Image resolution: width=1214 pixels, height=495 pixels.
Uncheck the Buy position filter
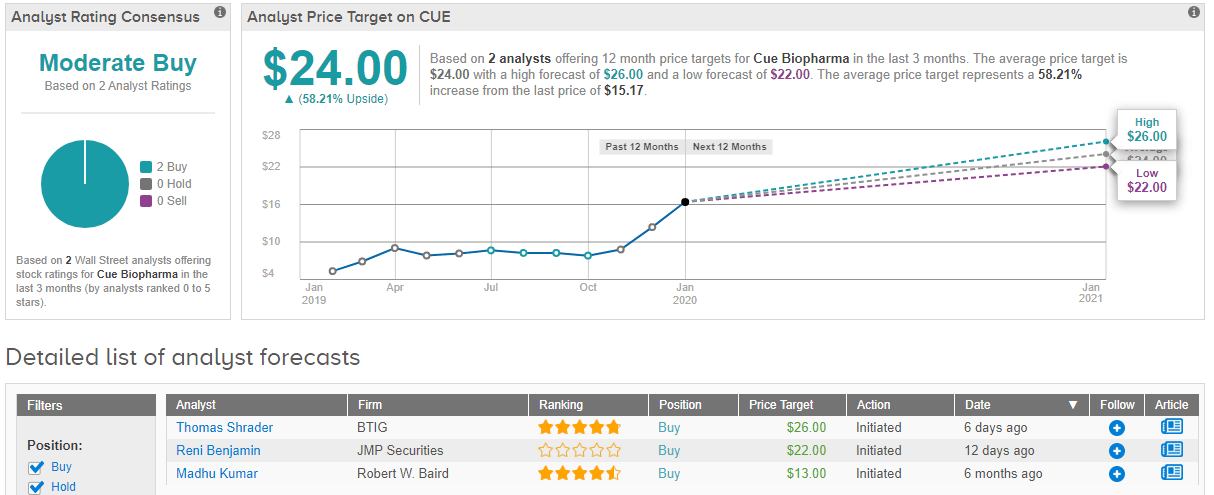point(37,467)
